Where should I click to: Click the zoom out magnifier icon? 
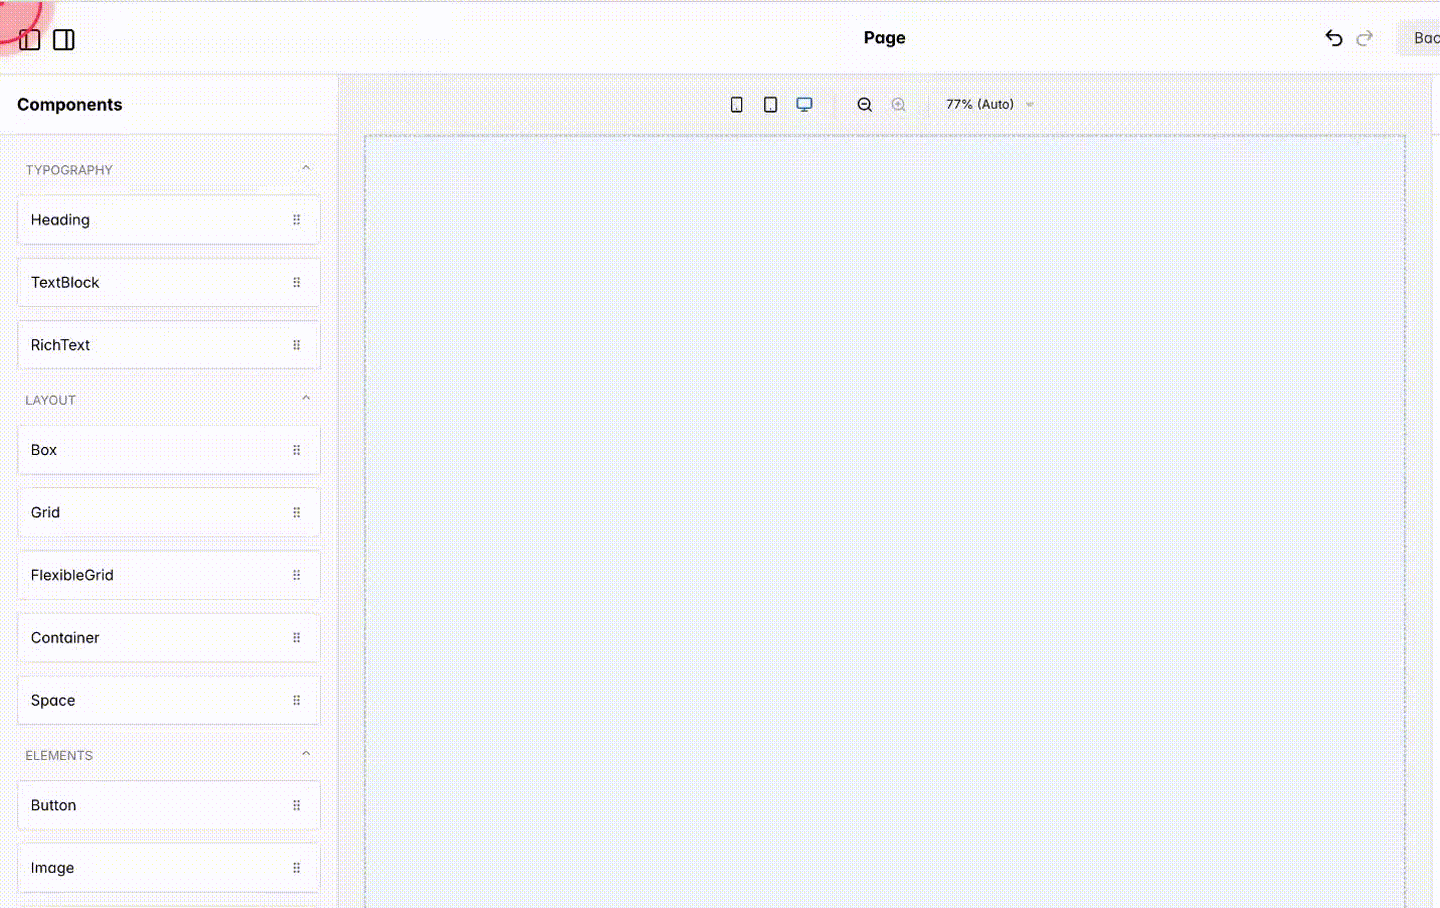point(864,104)
